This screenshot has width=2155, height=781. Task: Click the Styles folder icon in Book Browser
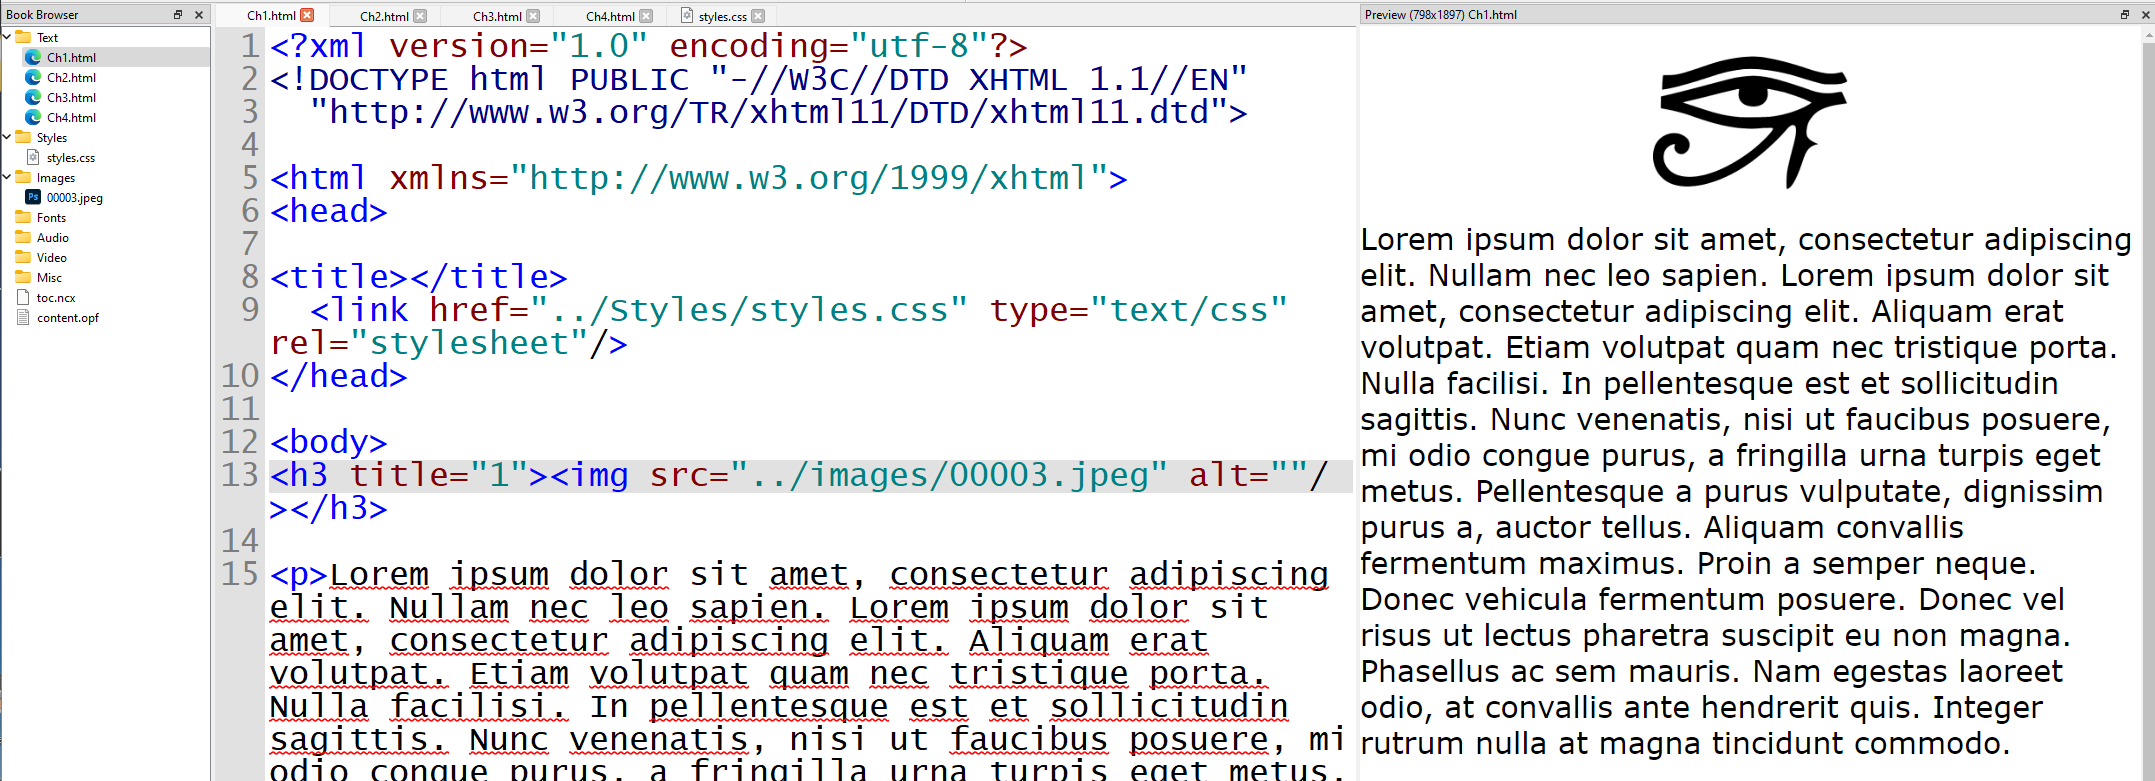[x=23, y=137]
